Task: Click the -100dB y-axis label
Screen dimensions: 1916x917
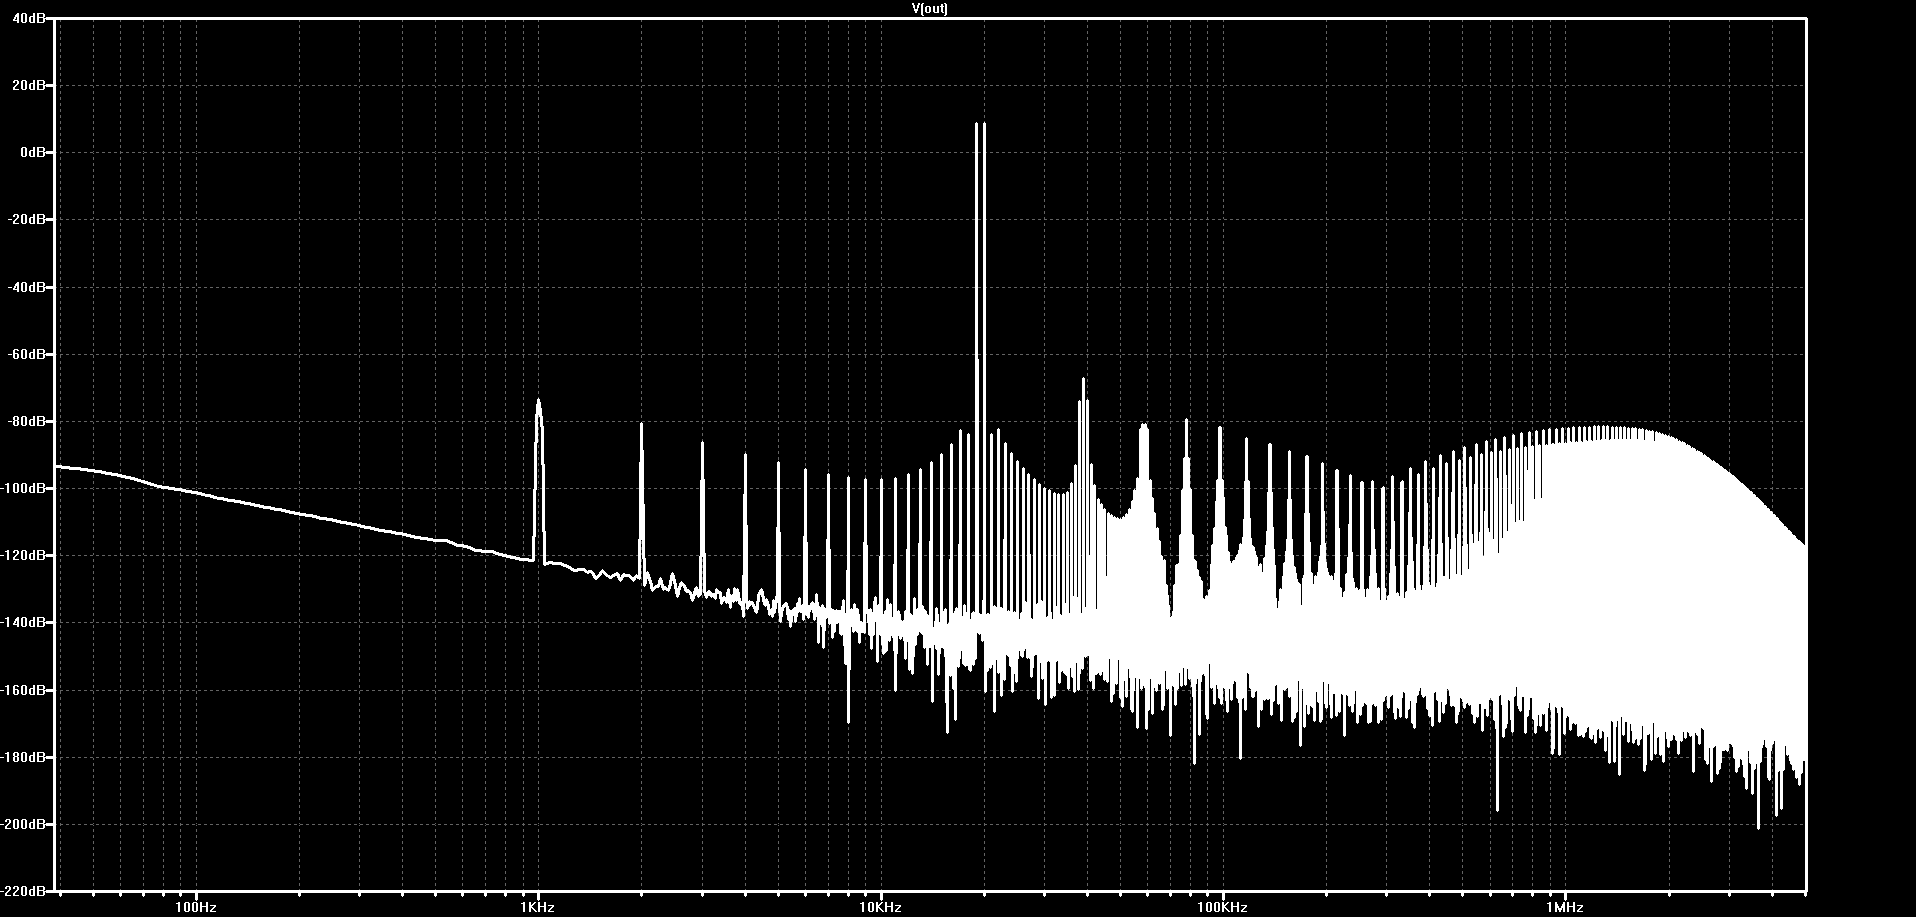Action: coord(25,488)
